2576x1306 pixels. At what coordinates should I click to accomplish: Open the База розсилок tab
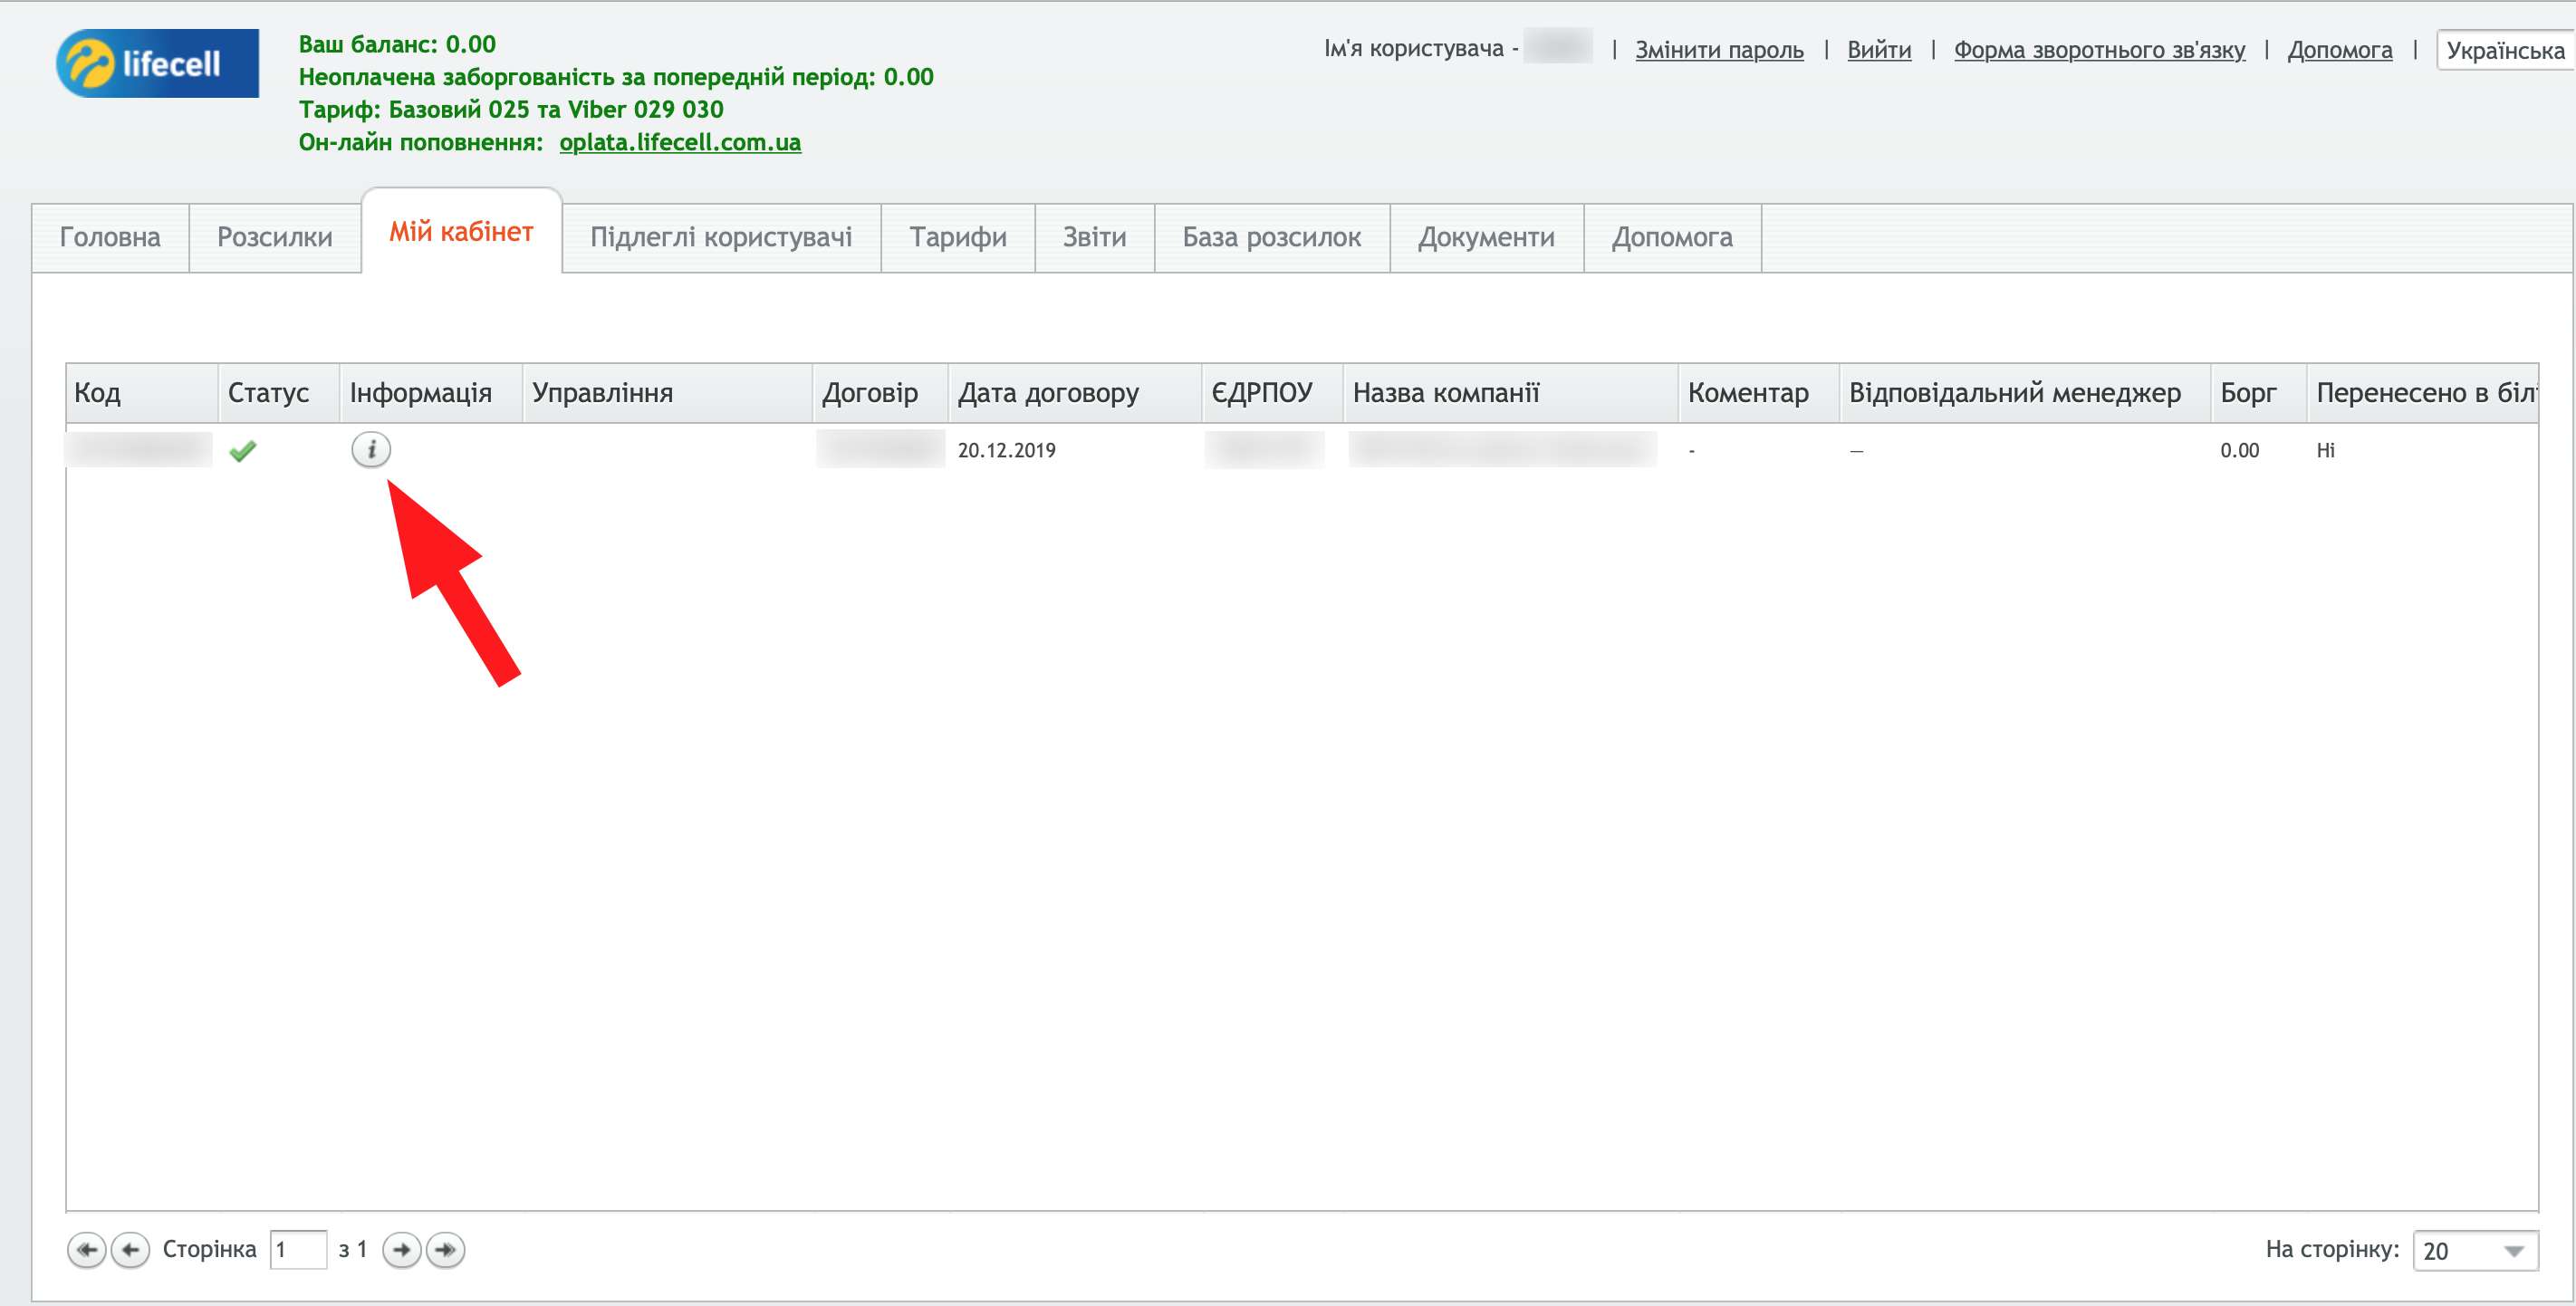point(1271,237)
